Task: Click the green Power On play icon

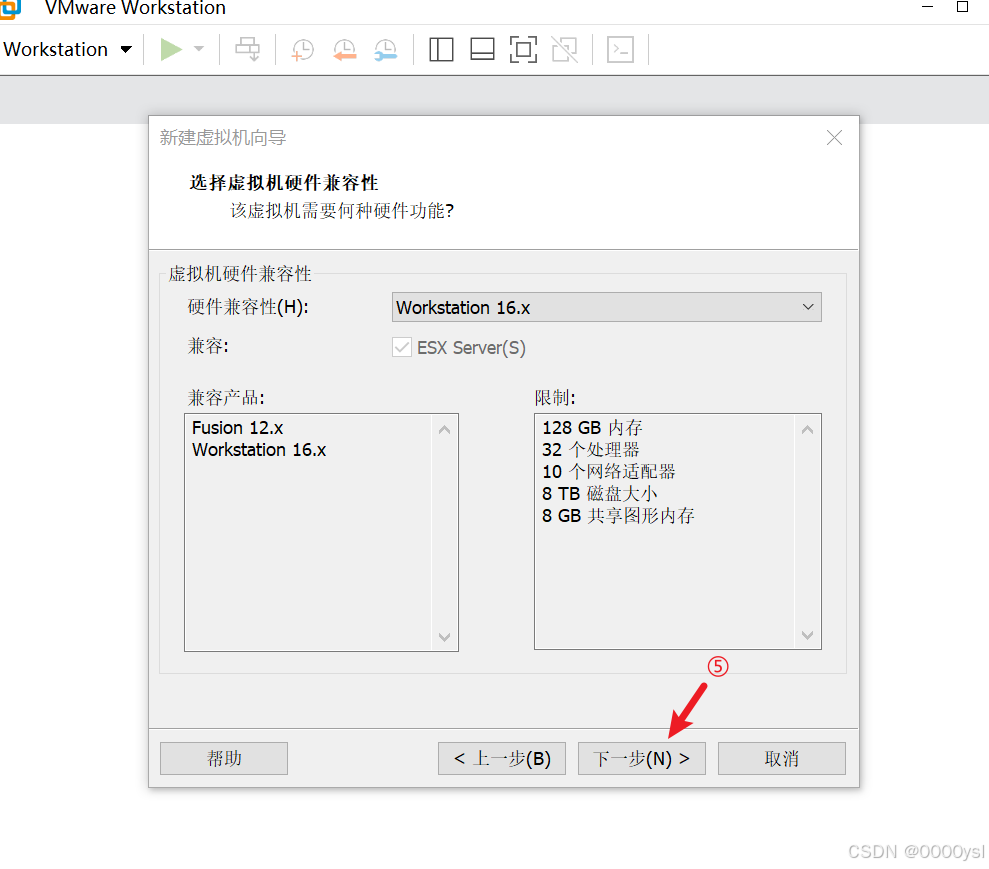Action: click(171, 49)
